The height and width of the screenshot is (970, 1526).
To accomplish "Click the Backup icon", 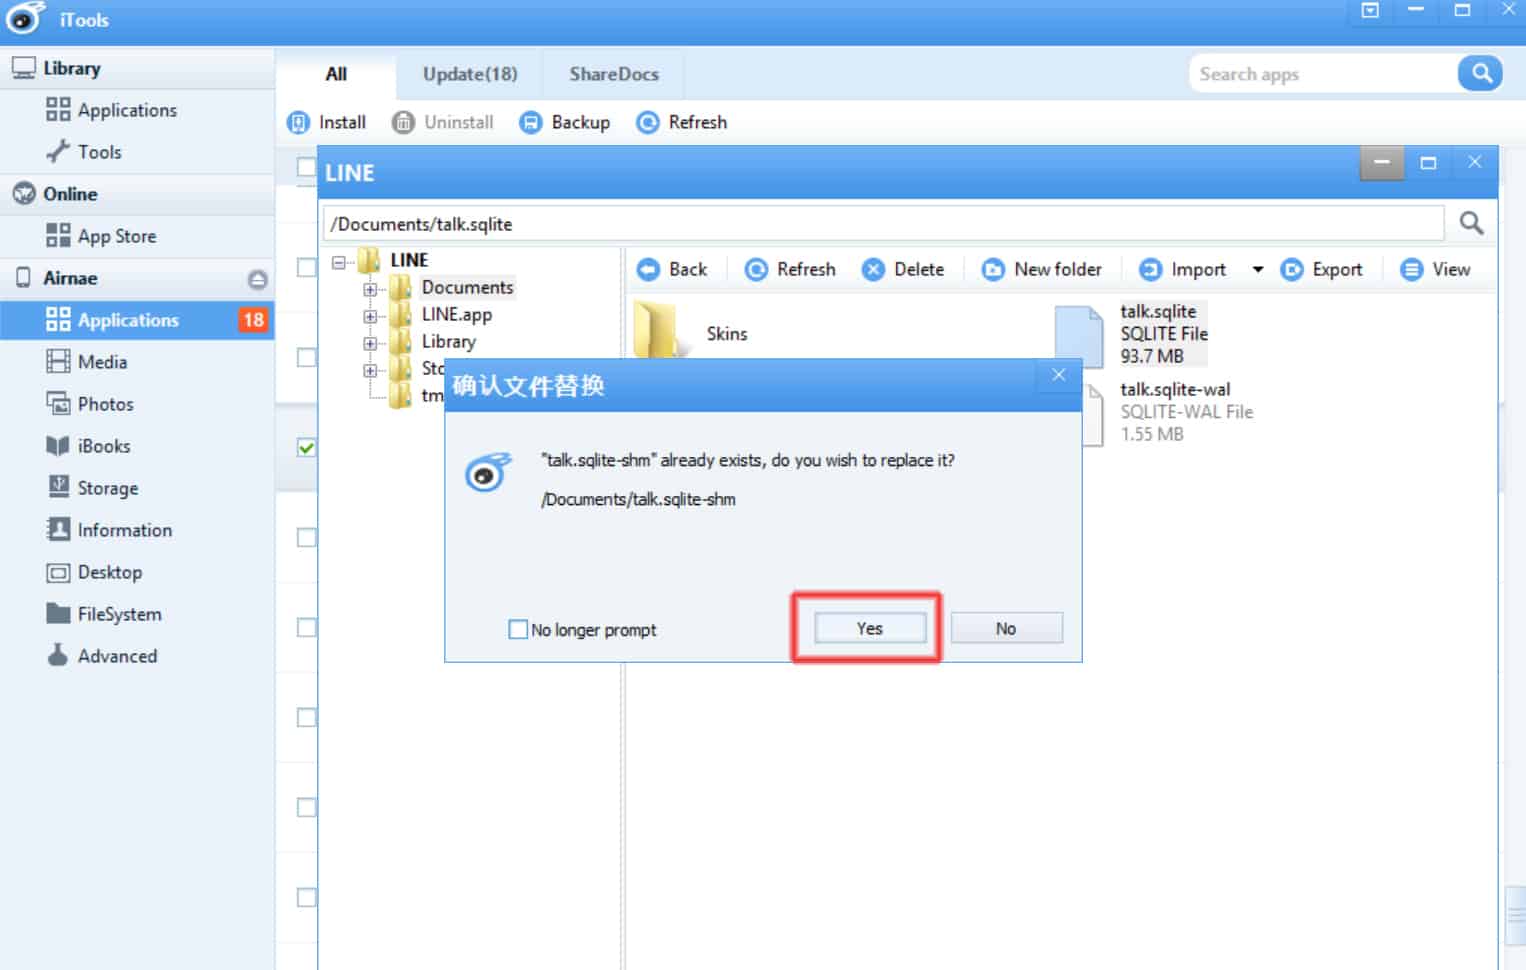I will (x=531, y=123).
